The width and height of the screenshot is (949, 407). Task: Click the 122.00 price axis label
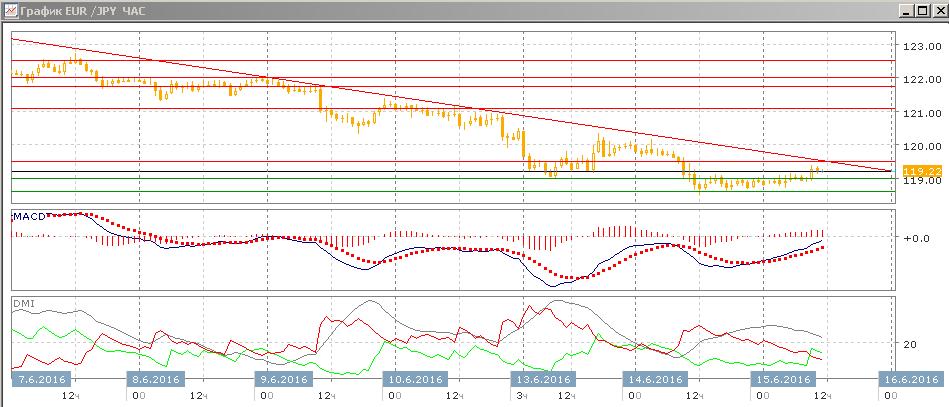[922, 79]
